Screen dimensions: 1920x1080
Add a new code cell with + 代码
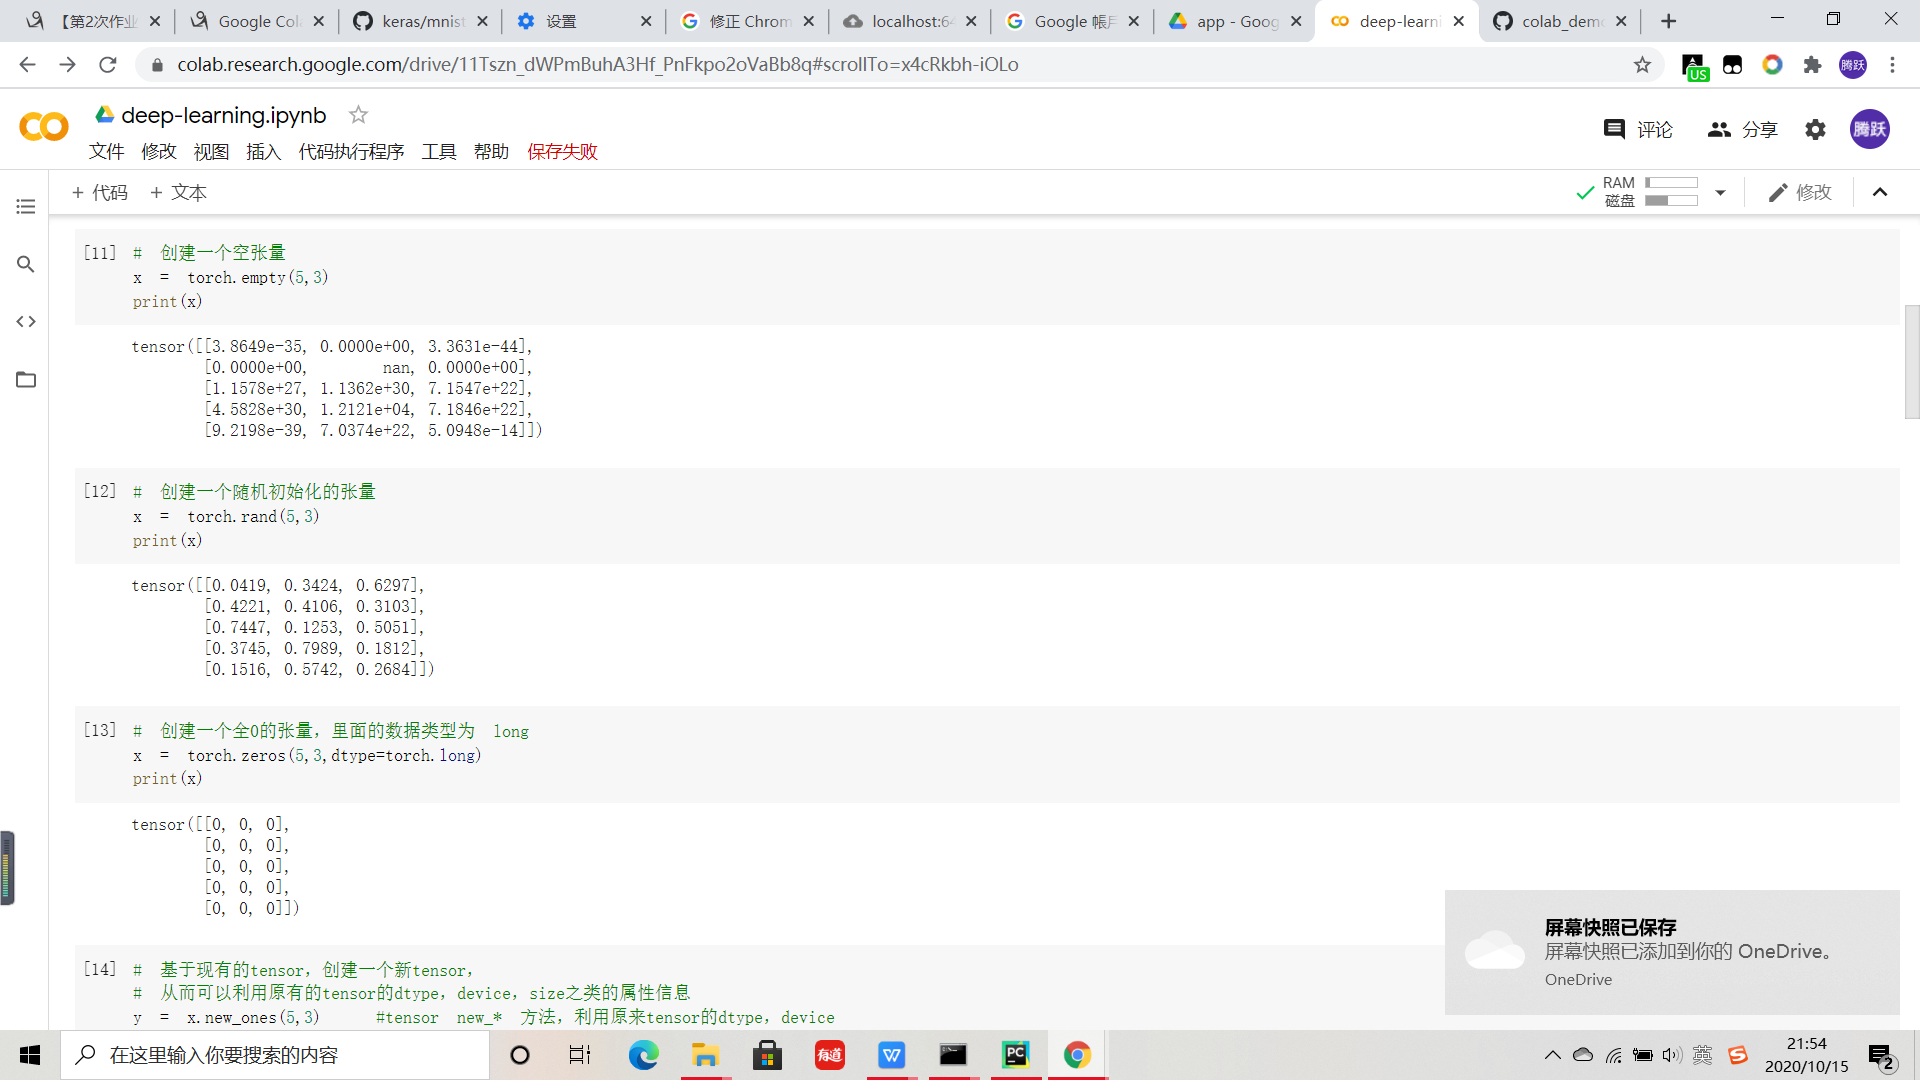[100, 192]
